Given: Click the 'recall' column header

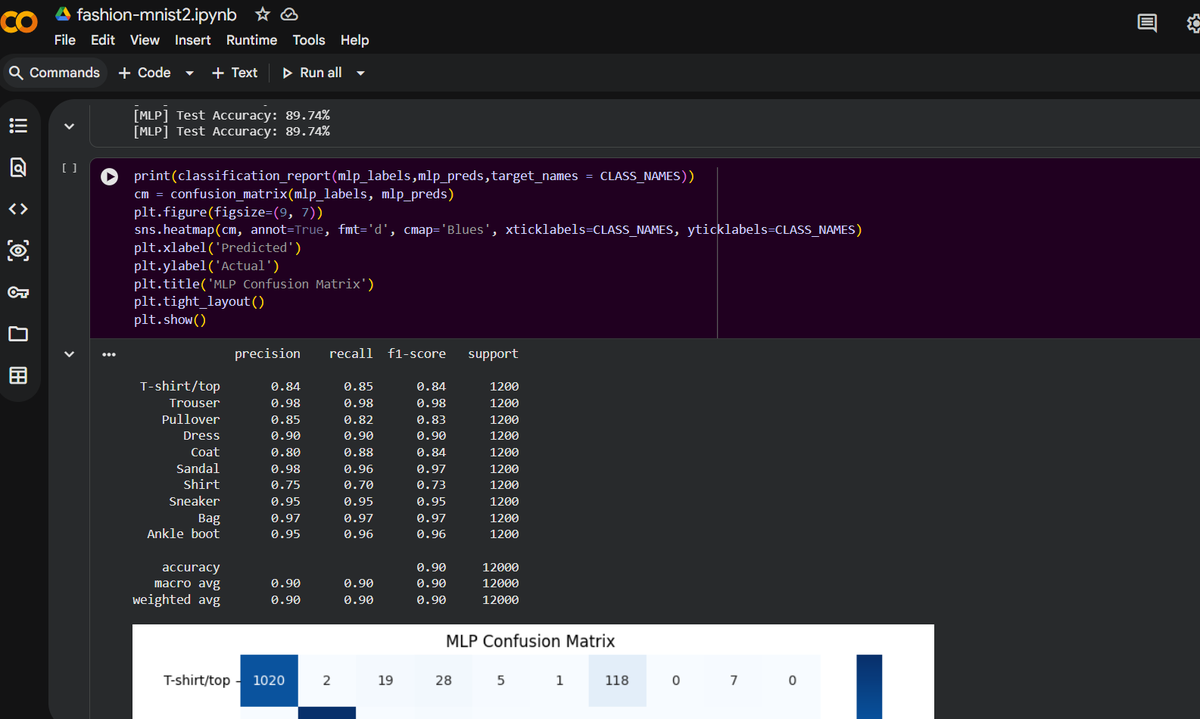Looking at the screenshot, I should (351, 354).
